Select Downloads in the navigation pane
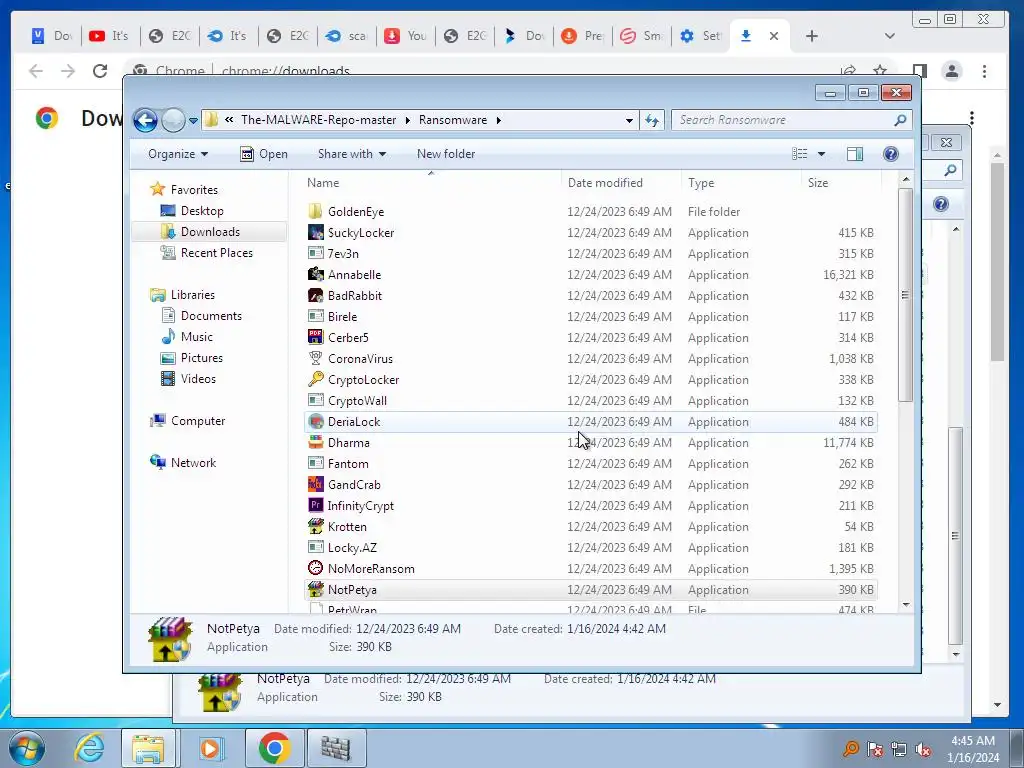The image size is (1024, 768). [210, 232]
